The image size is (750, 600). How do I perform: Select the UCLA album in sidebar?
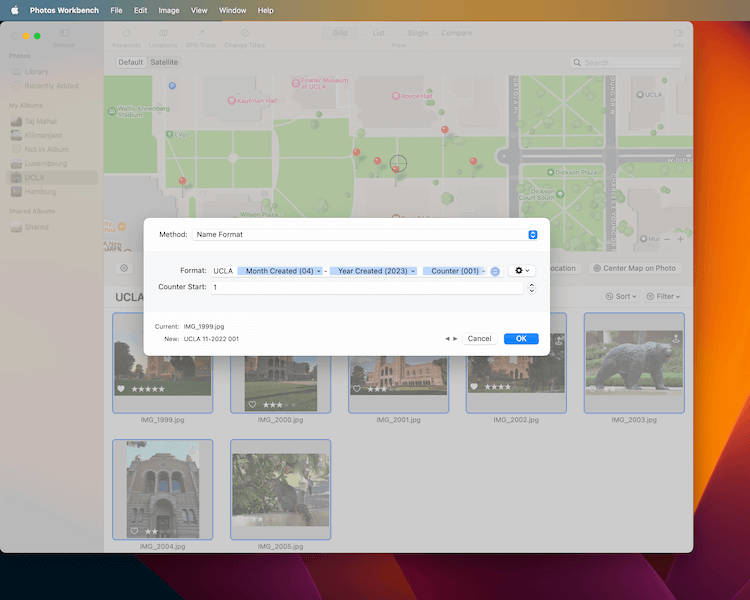[x=52, y=178]
